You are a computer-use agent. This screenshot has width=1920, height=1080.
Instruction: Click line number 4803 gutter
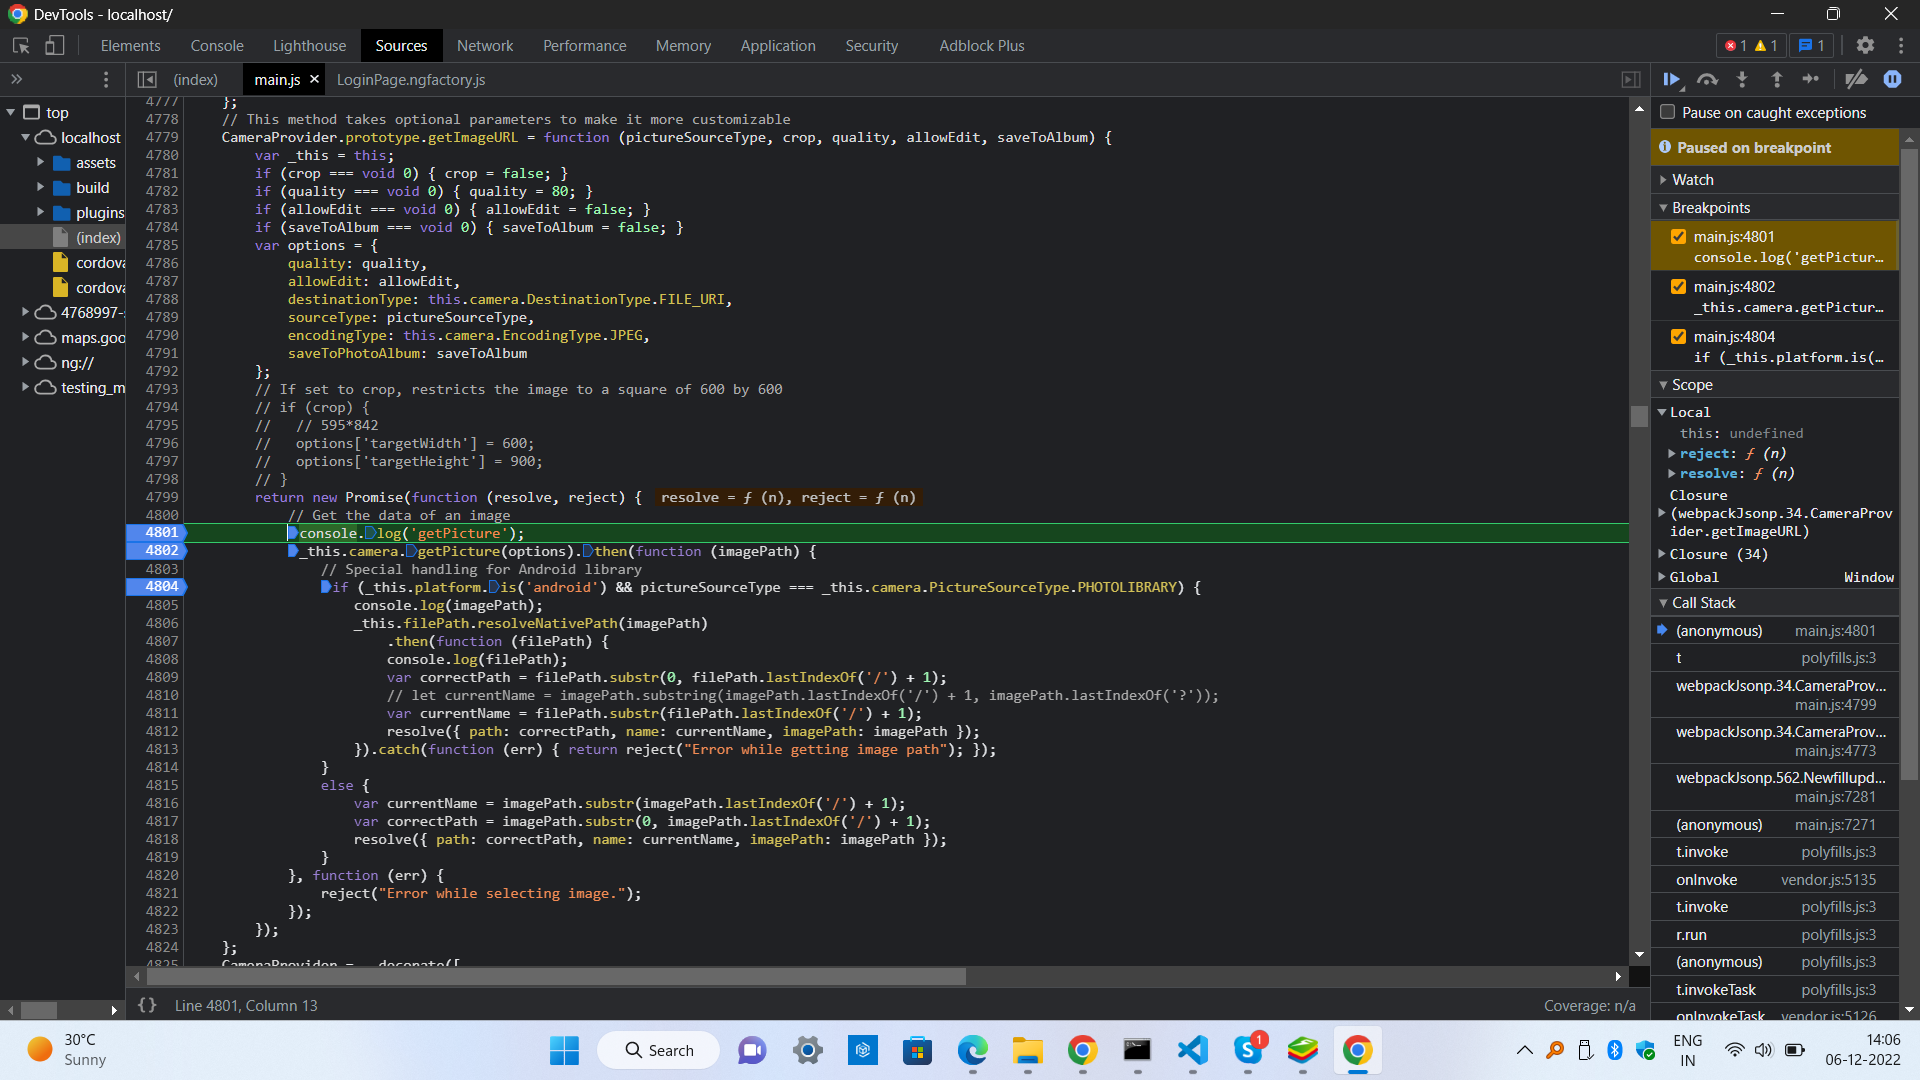point(161,569)
